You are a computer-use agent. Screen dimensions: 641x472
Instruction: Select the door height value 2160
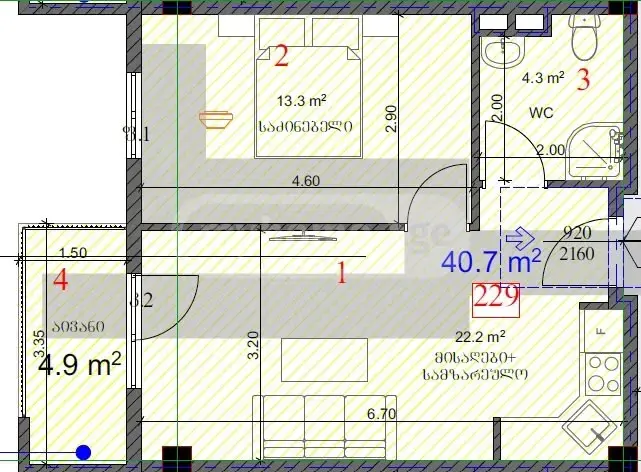tap(577, 254)
